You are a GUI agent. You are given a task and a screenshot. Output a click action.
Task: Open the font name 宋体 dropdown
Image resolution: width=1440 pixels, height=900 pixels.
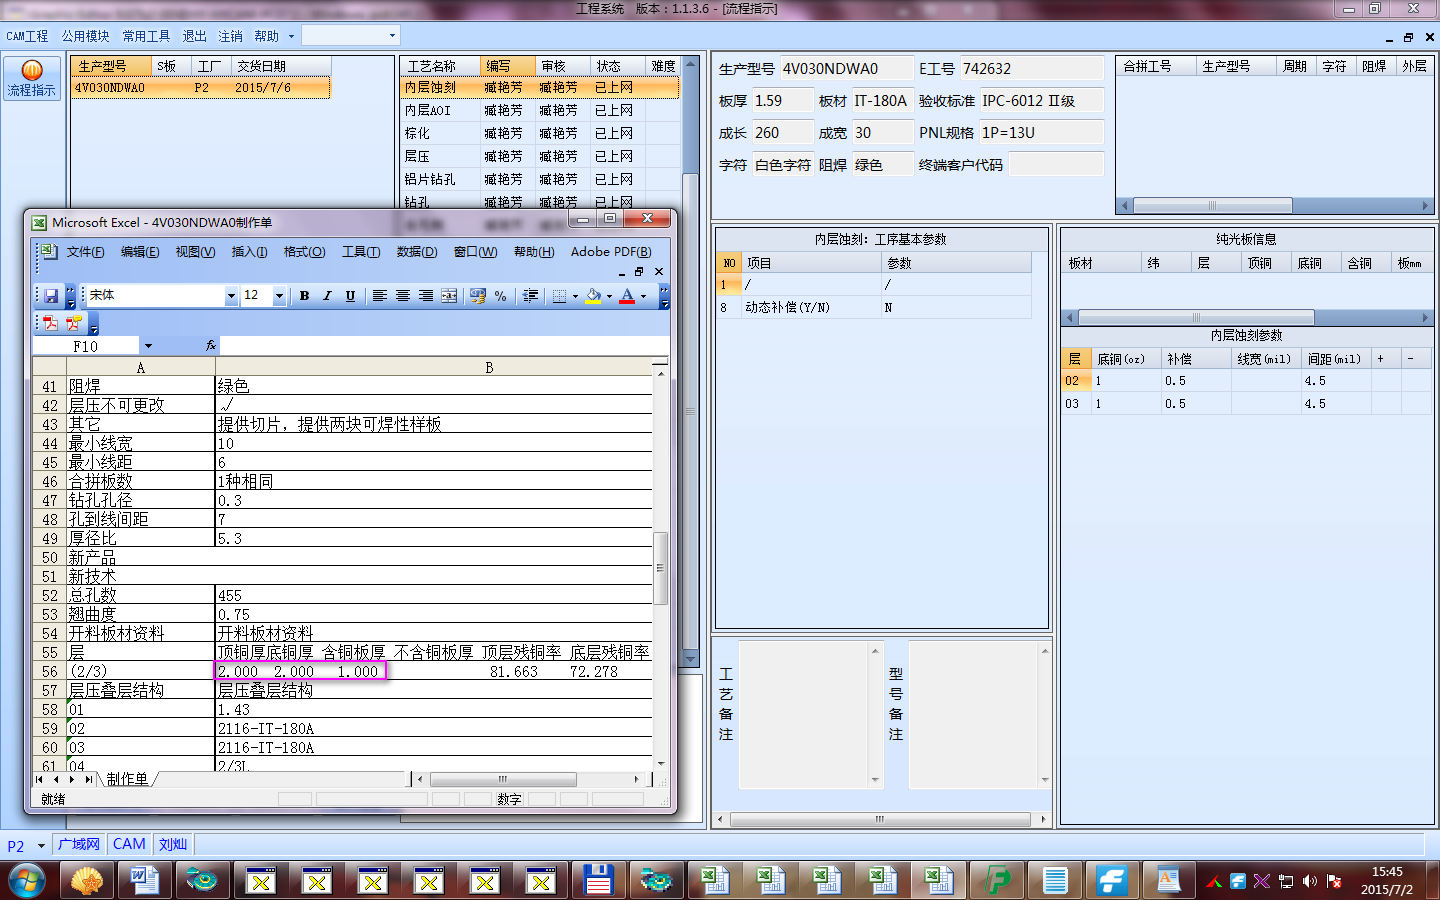pyautogui.click(x=231, y=296)
